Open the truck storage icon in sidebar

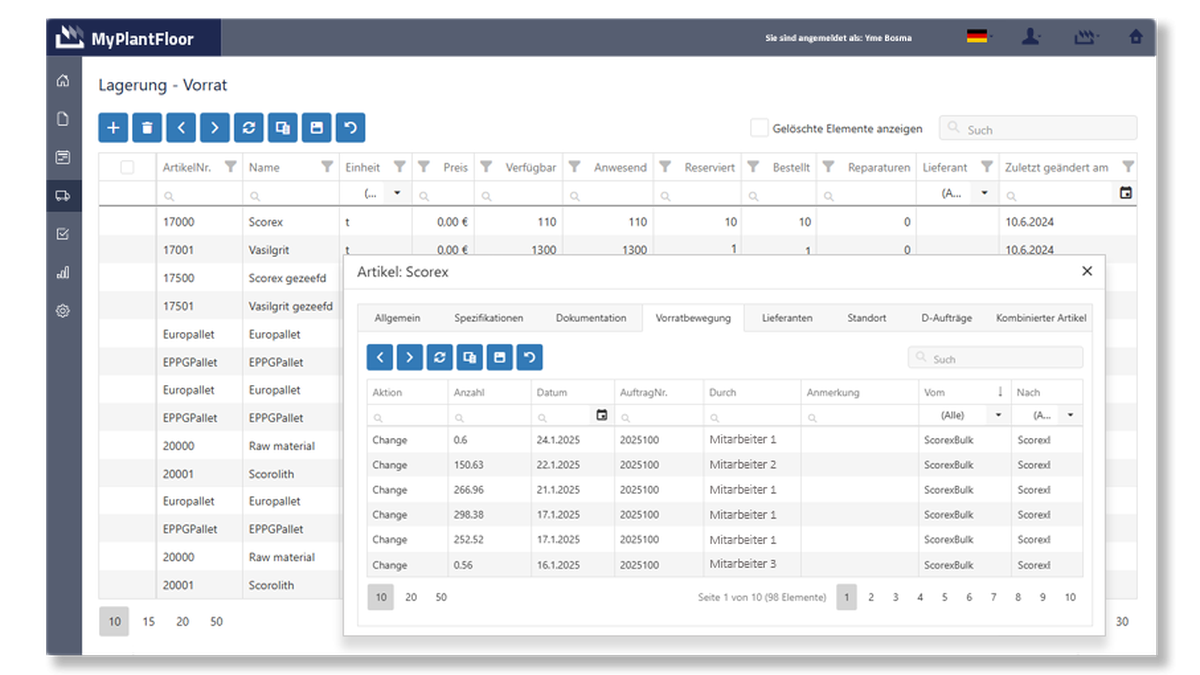point(63,195)
